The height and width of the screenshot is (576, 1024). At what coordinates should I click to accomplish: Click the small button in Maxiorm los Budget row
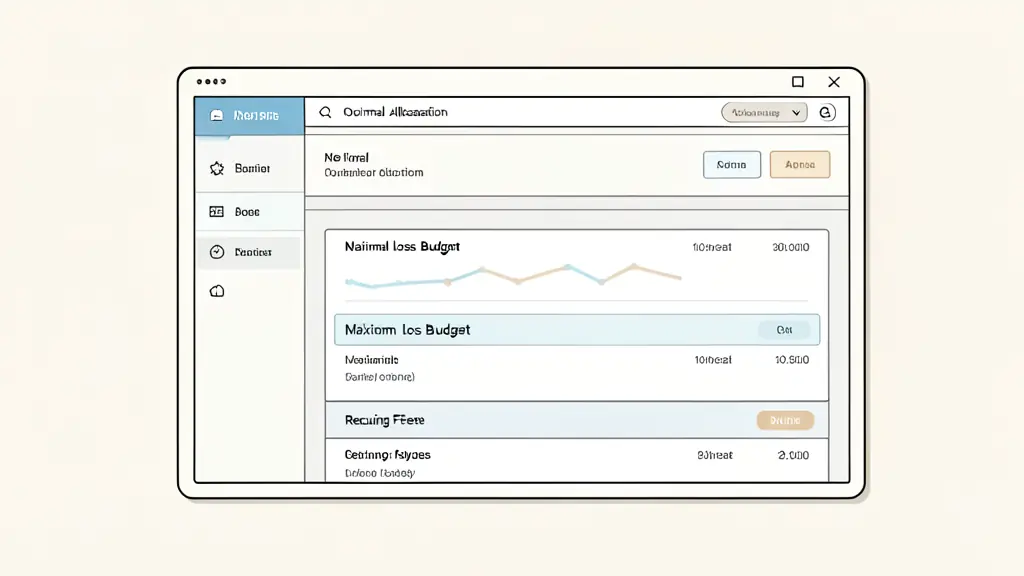[784, 330]
